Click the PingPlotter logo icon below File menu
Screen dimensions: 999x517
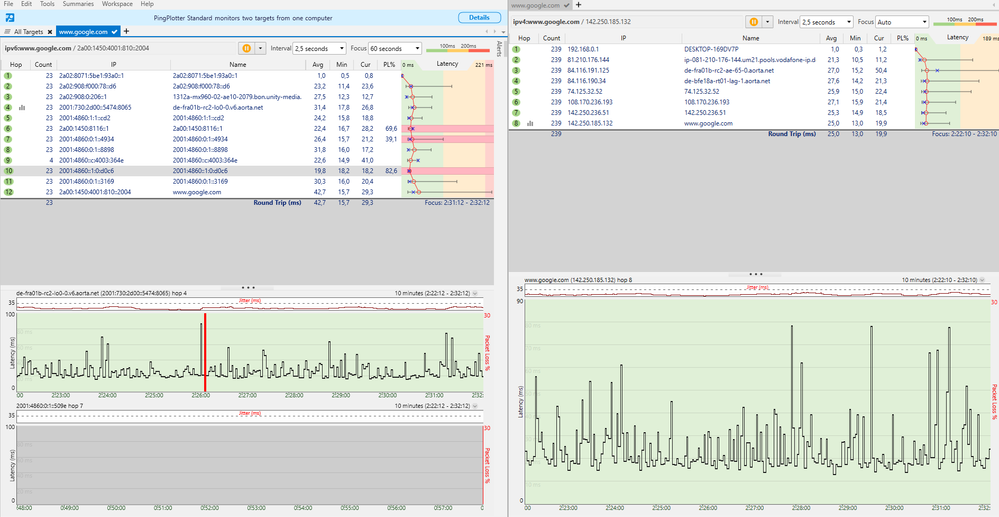coord(9,18)
